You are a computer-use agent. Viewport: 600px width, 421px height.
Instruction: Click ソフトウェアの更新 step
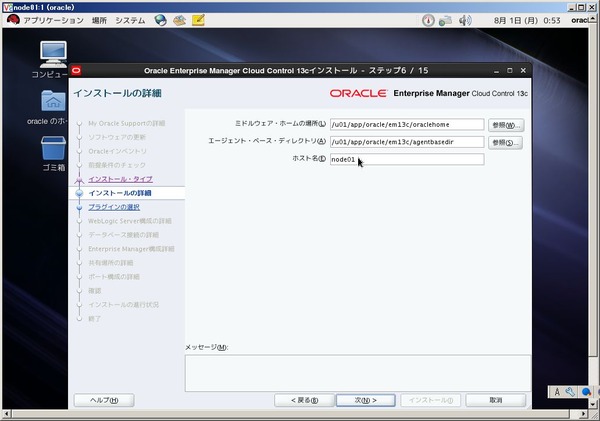tap(117, 137)
